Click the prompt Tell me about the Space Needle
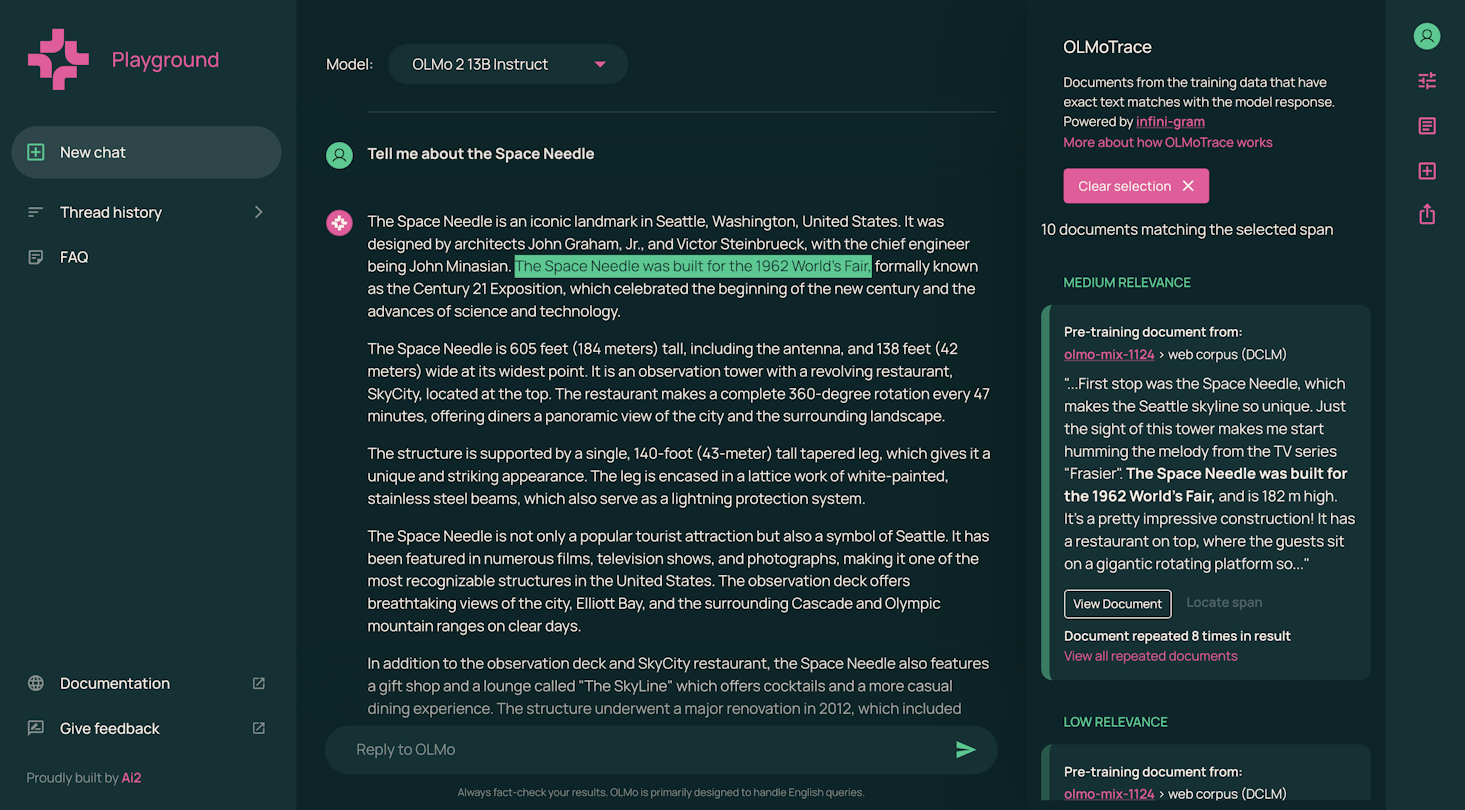1465x810 pixels. click(x=481, y=154)
